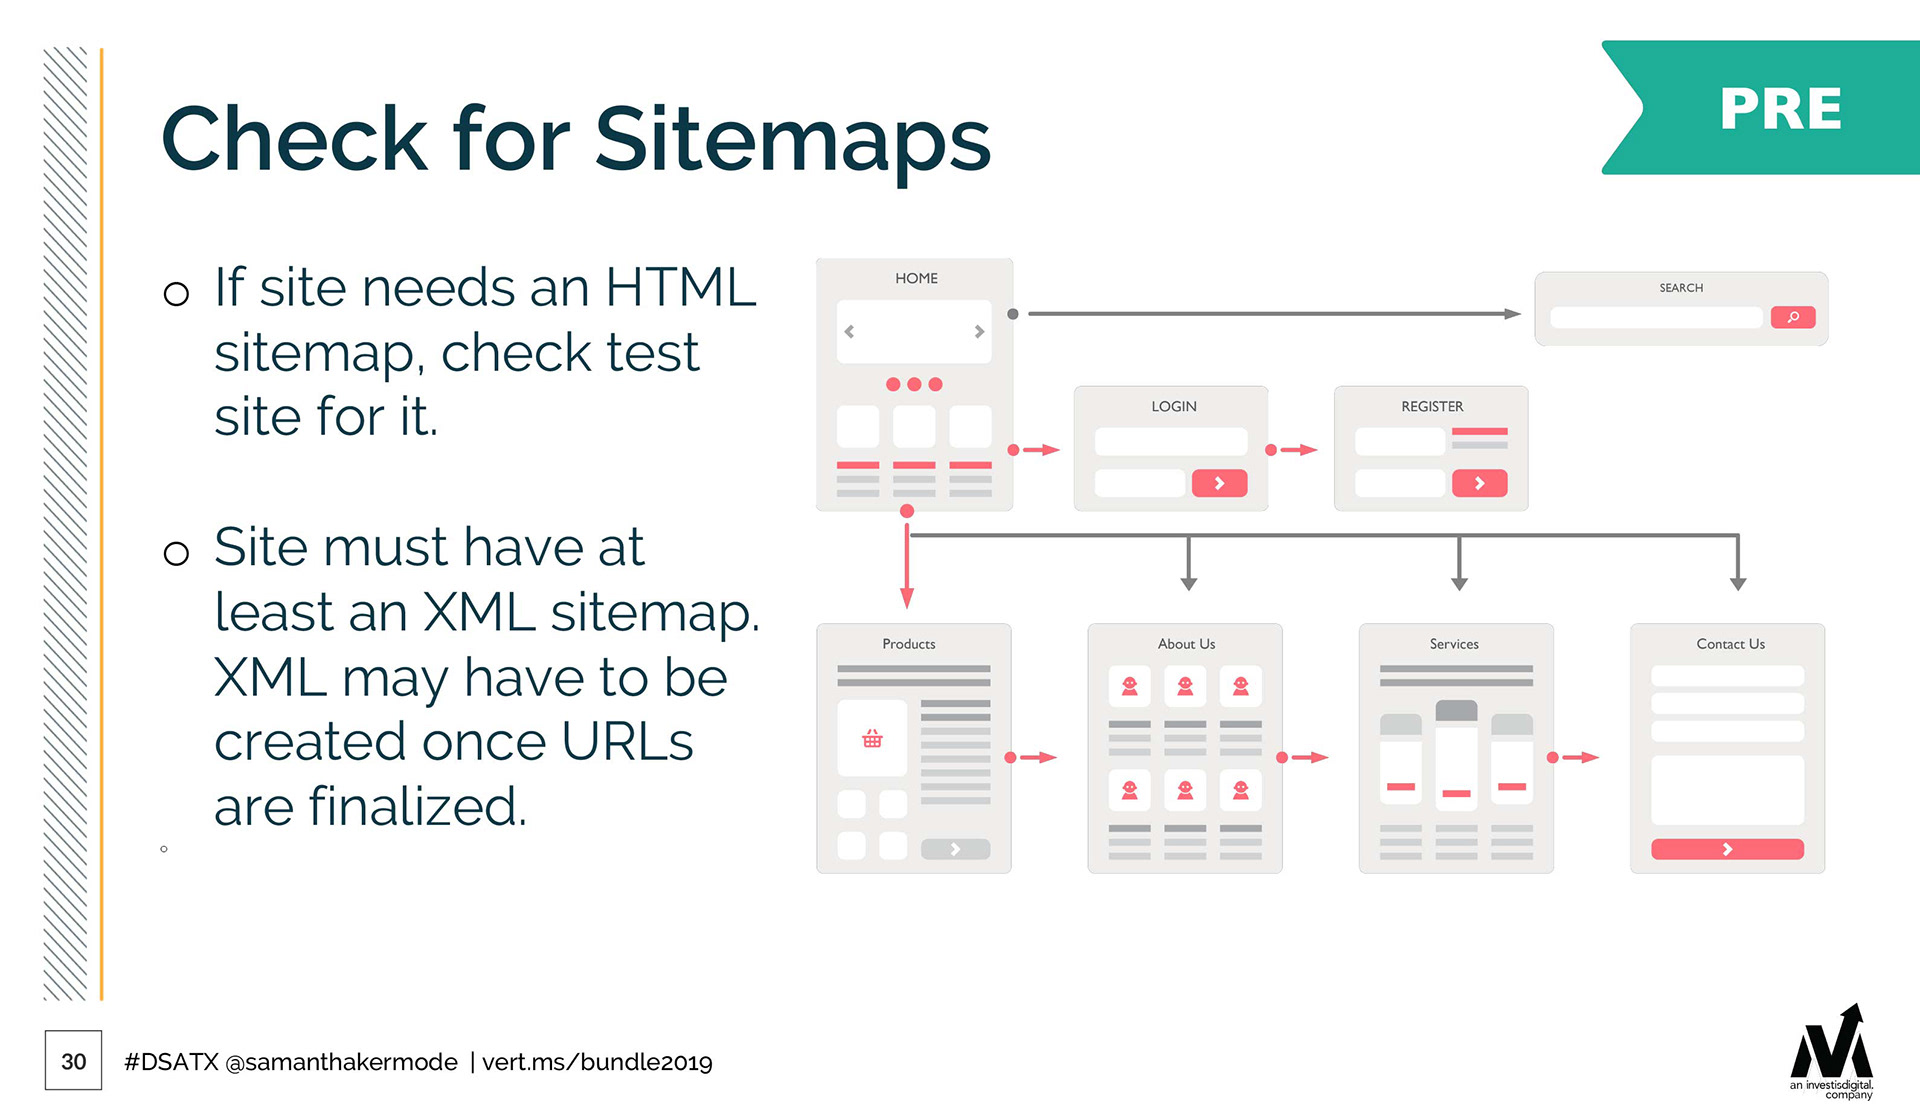Click the first About Us avatar icon

[1129, 686]
